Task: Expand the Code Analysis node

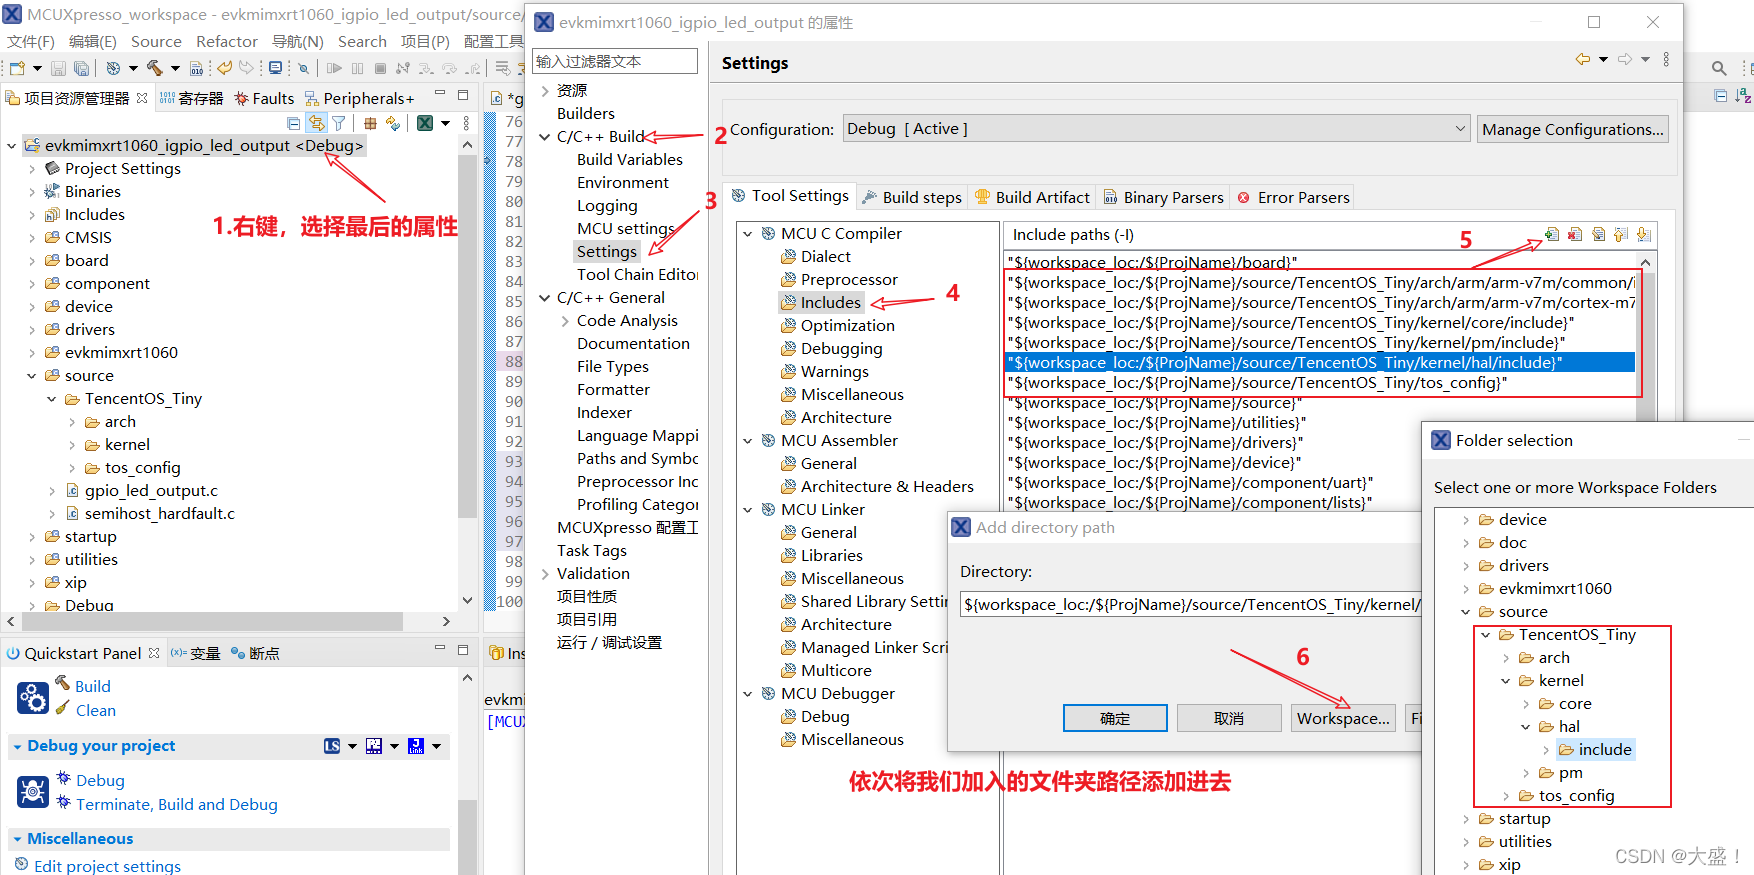Action: 565,321
